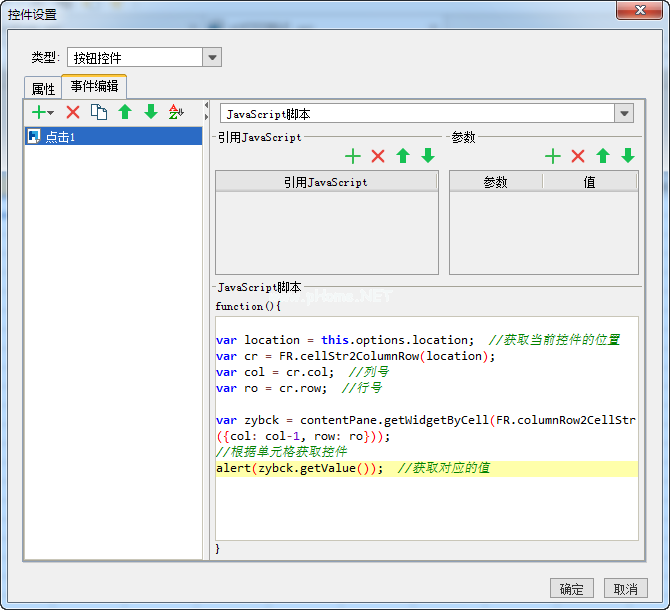Sort events alphabetically with A-Z icon

click(x=177, y=112)
